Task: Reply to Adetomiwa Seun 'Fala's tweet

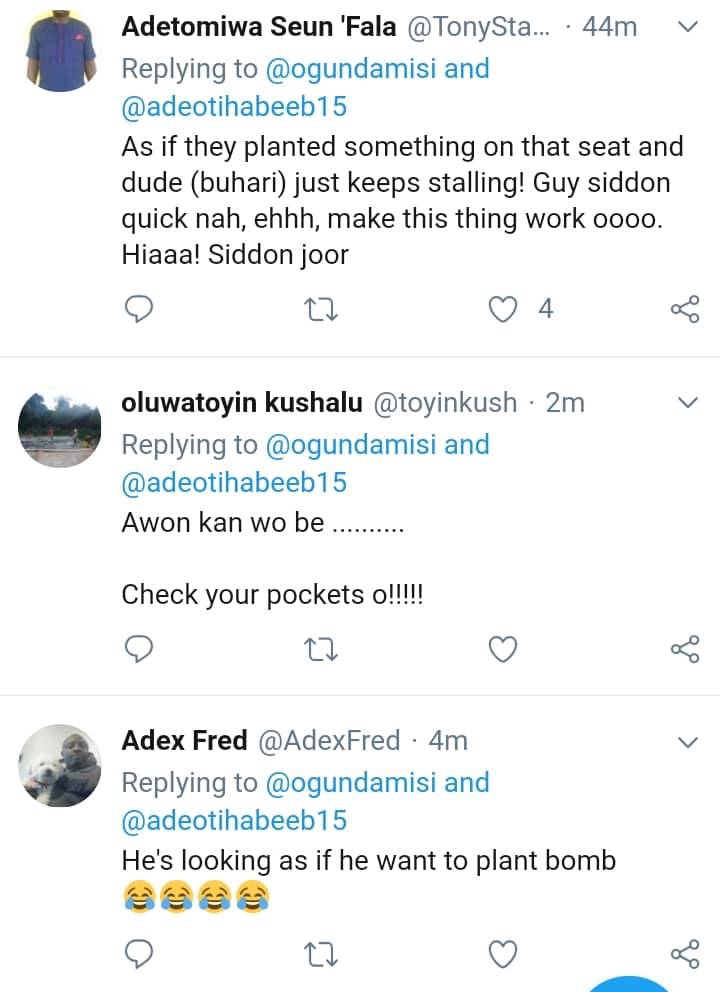Action: coord(139,310)
